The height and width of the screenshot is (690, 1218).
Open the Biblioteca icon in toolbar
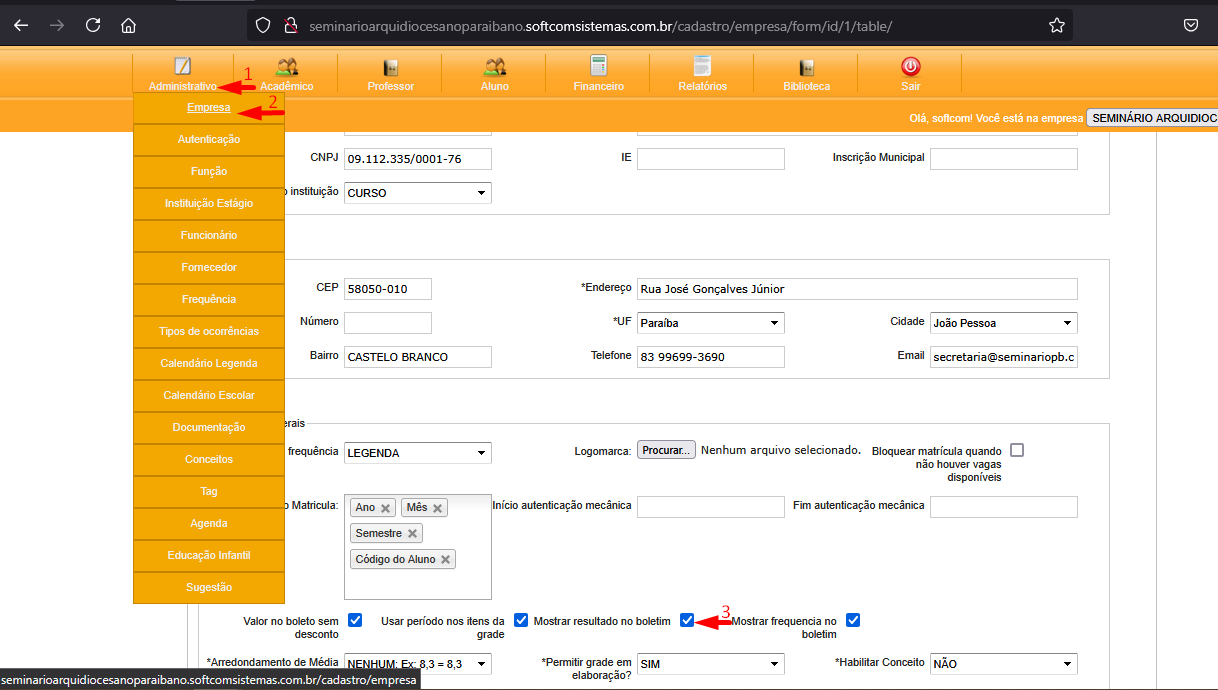coord(806,68)
